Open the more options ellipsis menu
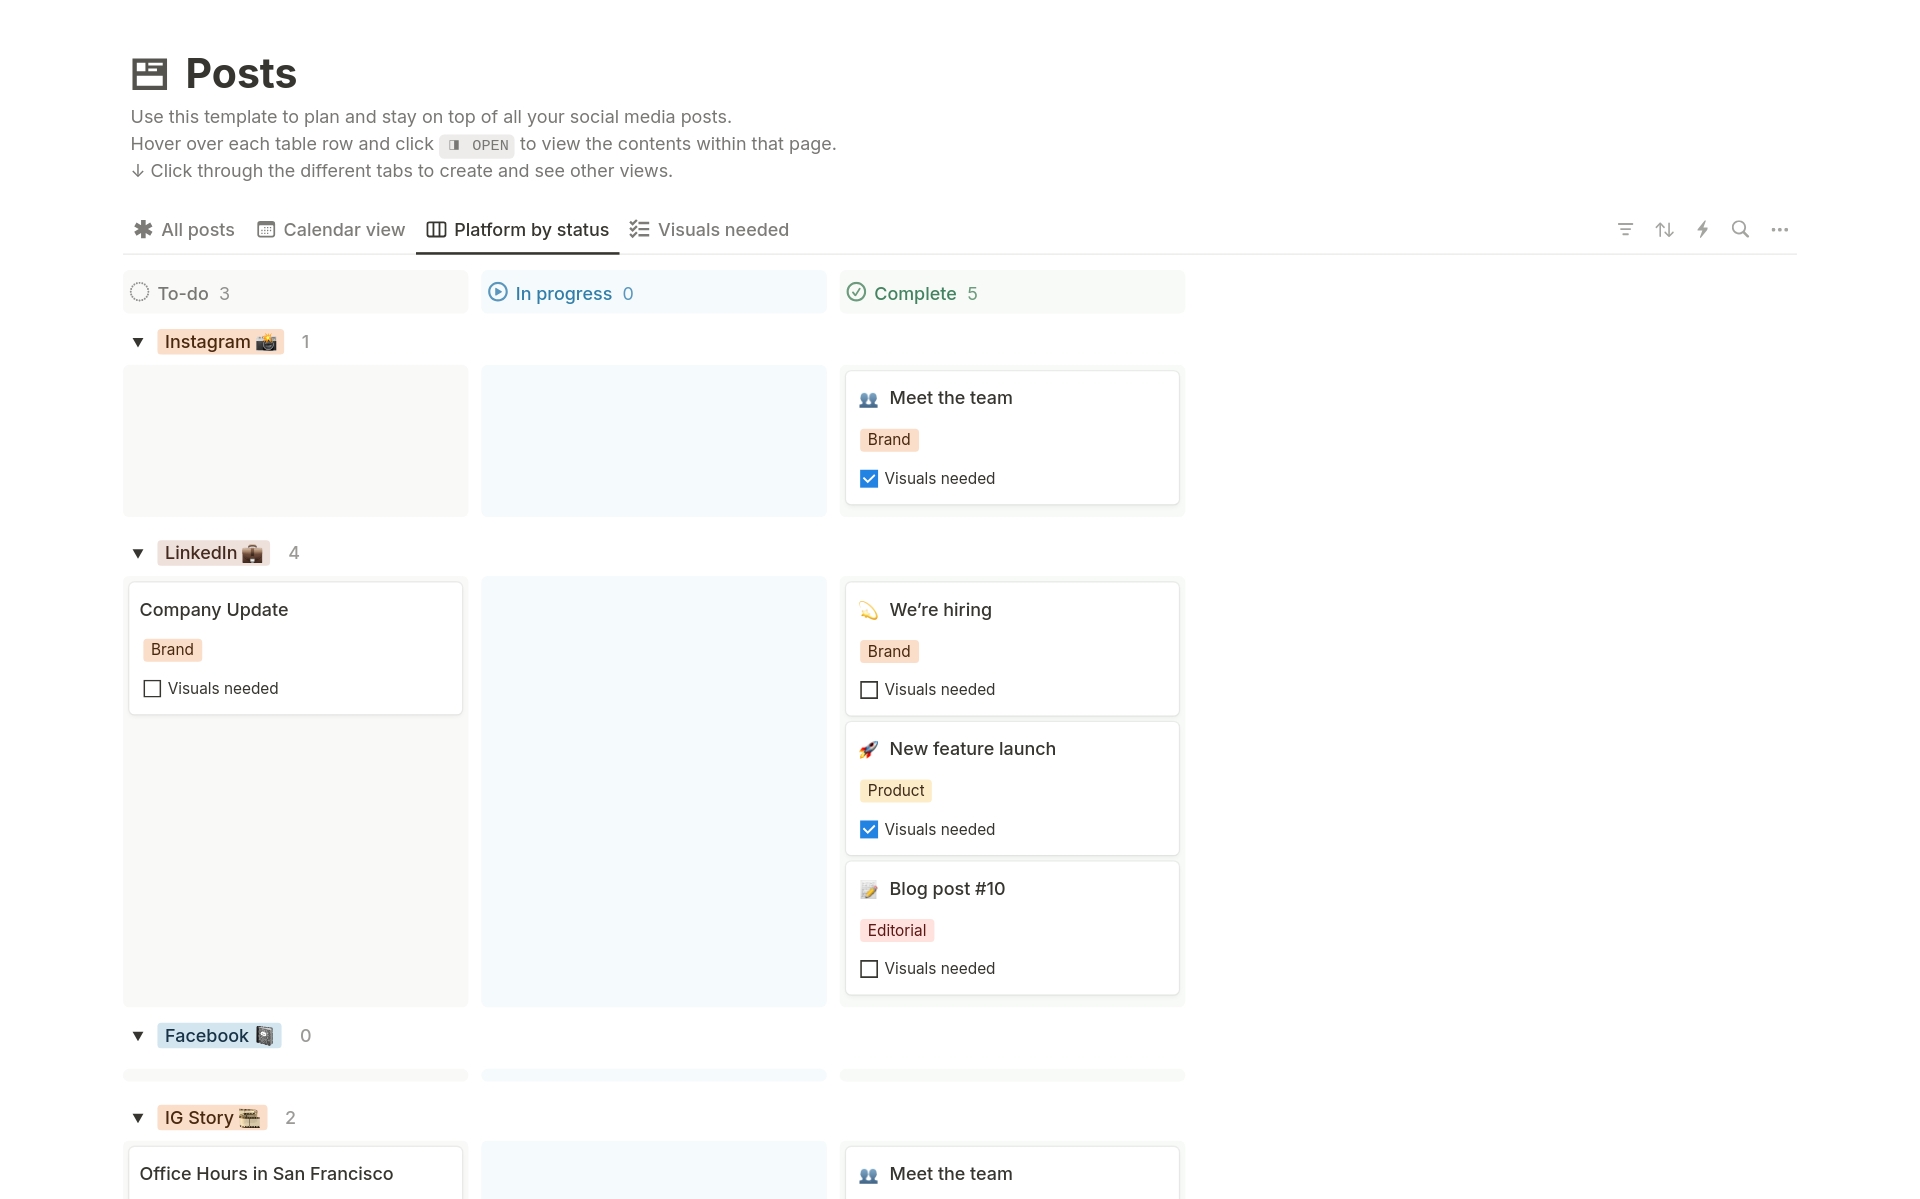 1781,229
